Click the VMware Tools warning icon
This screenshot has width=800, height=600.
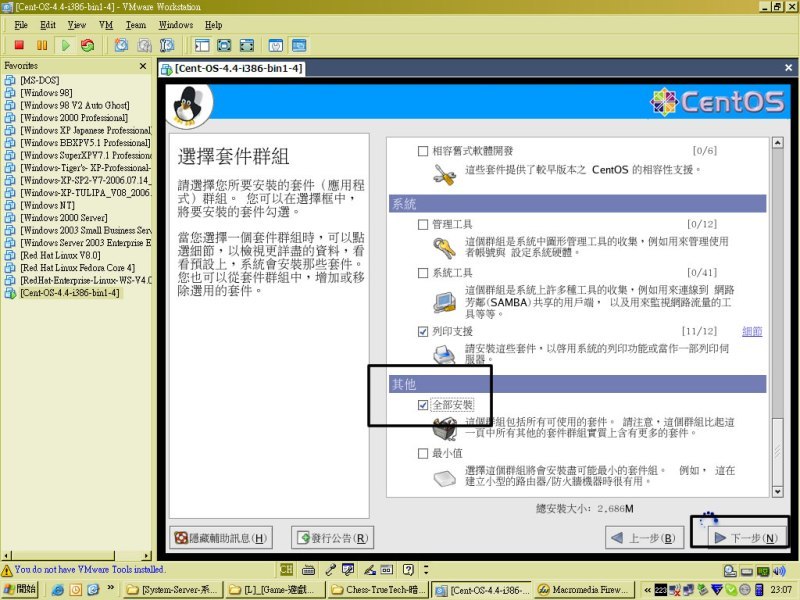[x=7, y=570]
